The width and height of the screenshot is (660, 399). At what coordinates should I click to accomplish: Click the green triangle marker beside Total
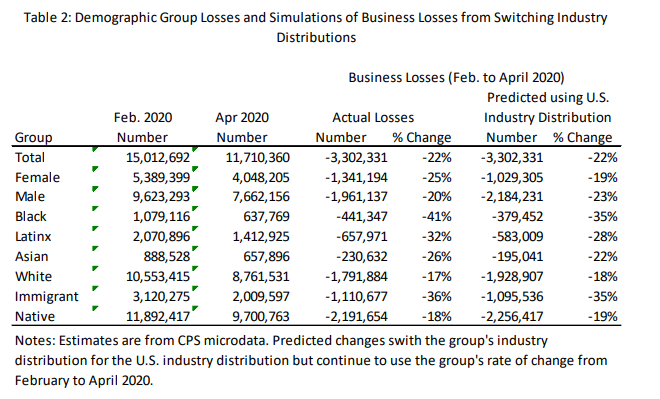(x=95, y=149)
